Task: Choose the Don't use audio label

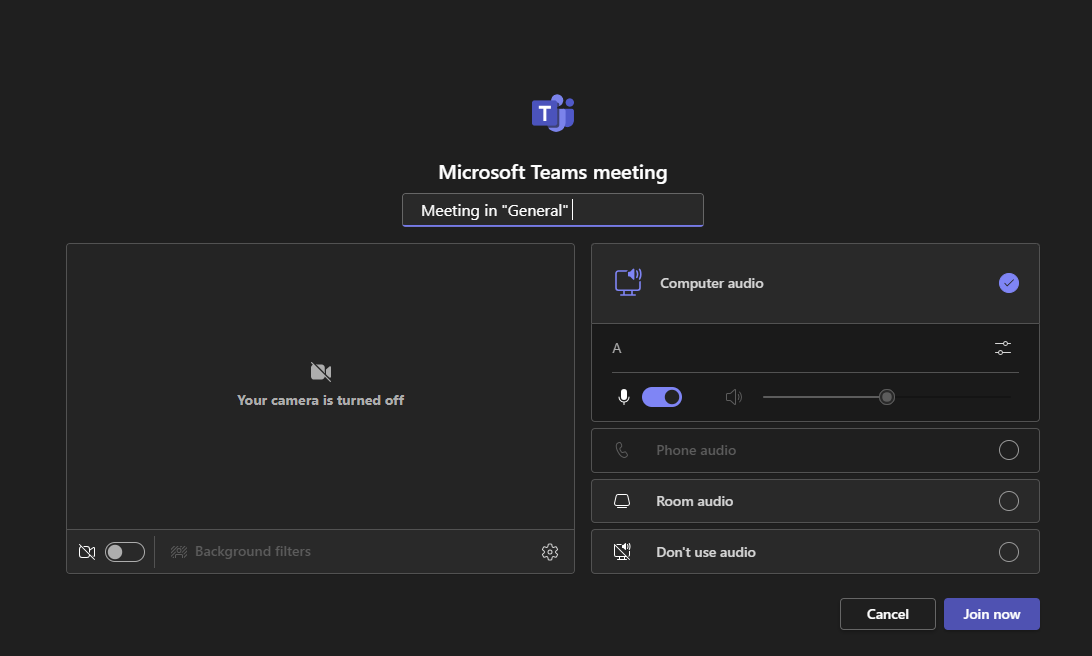Action: [705, 552]
